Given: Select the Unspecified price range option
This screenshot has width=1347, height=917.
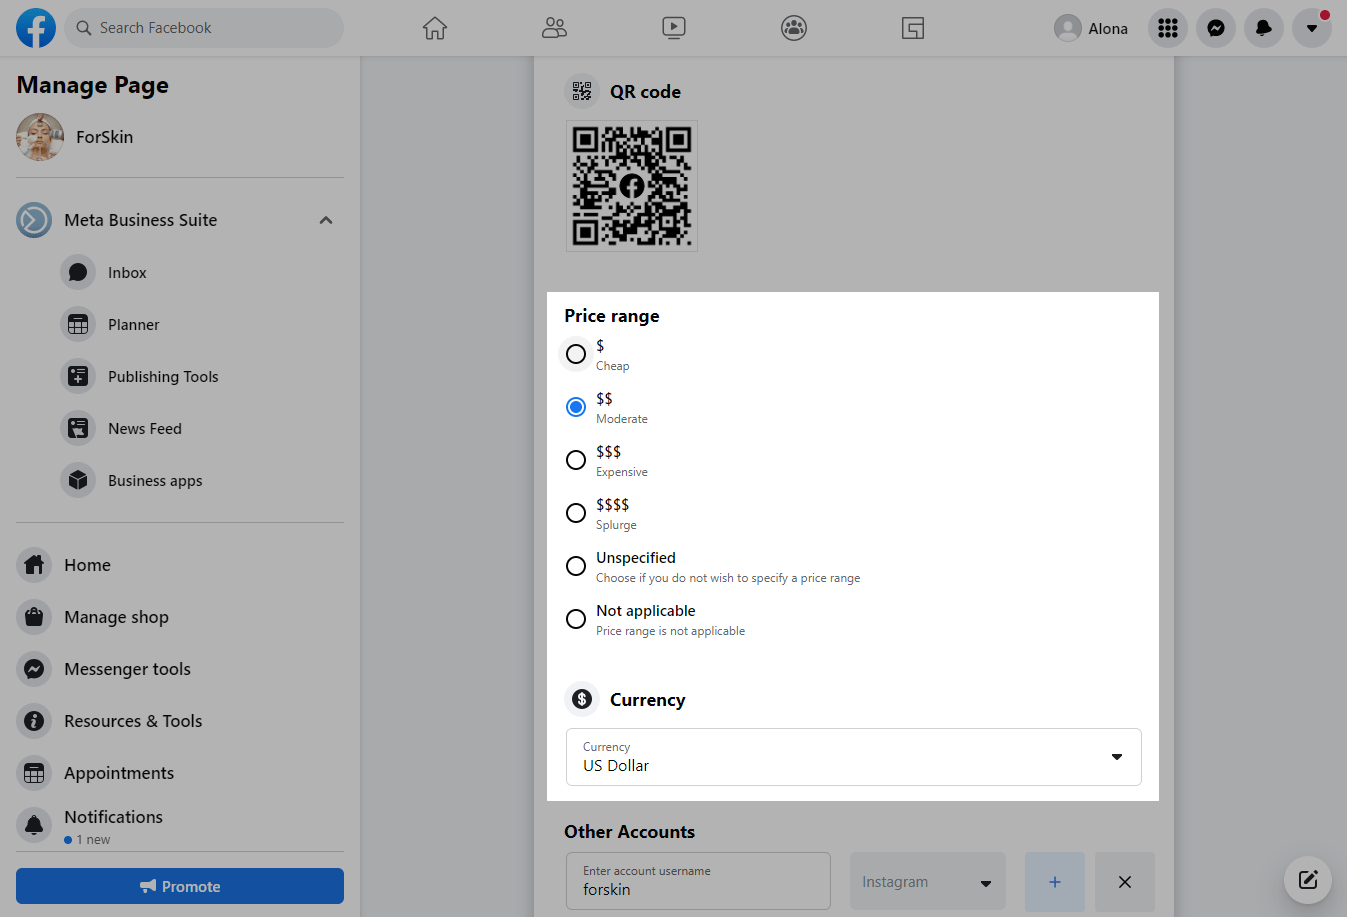Looking at the screenshot, I should 576,566.
